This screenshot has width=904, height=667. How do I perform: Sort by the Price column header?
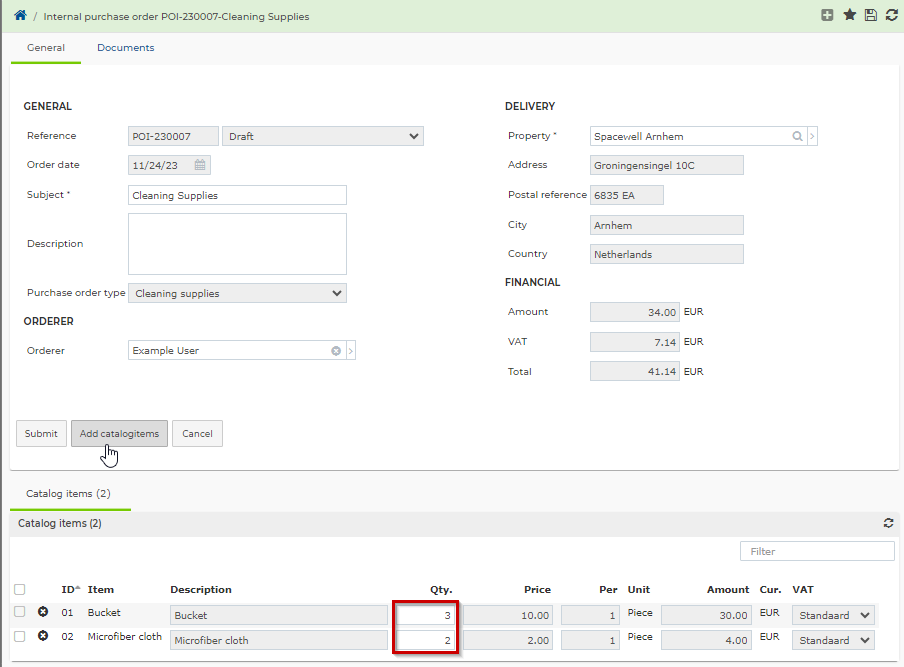[537, 589]
